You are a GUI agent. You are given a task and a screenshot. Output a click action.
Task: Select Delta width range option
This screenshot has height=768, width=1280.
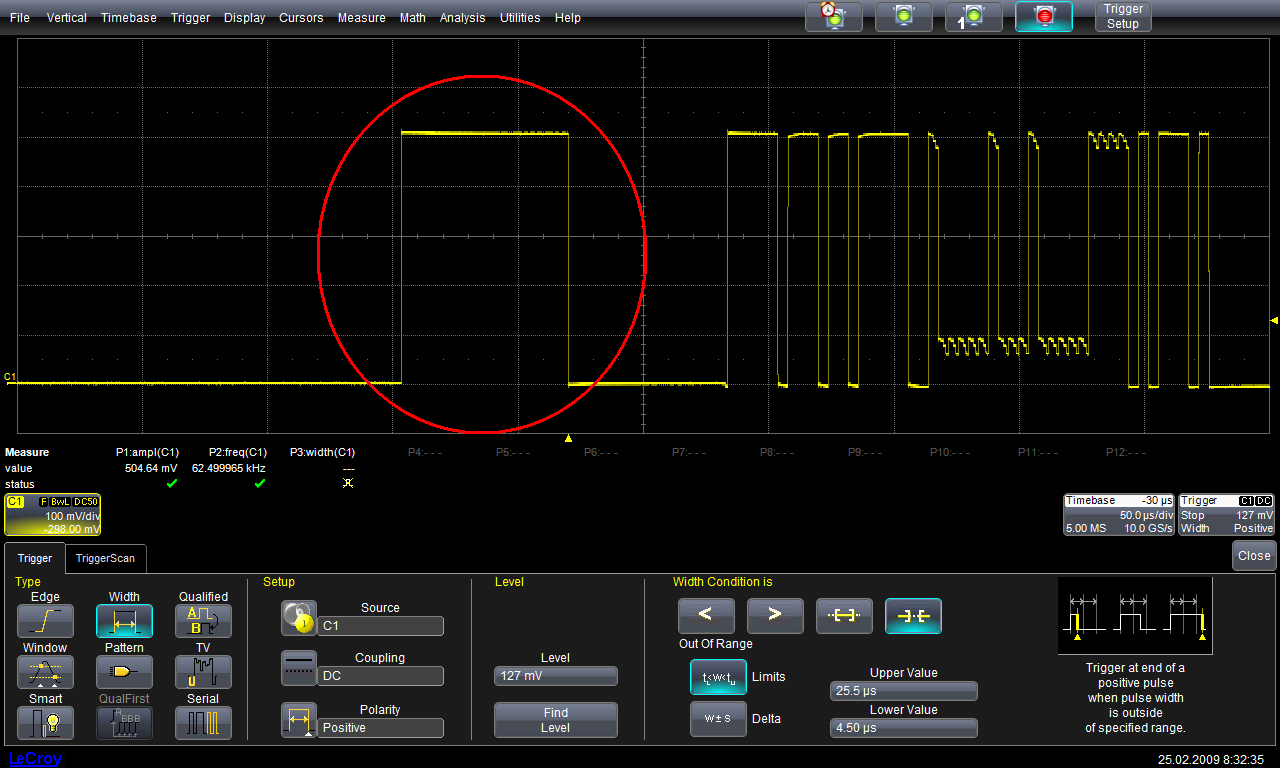[717, 719]
